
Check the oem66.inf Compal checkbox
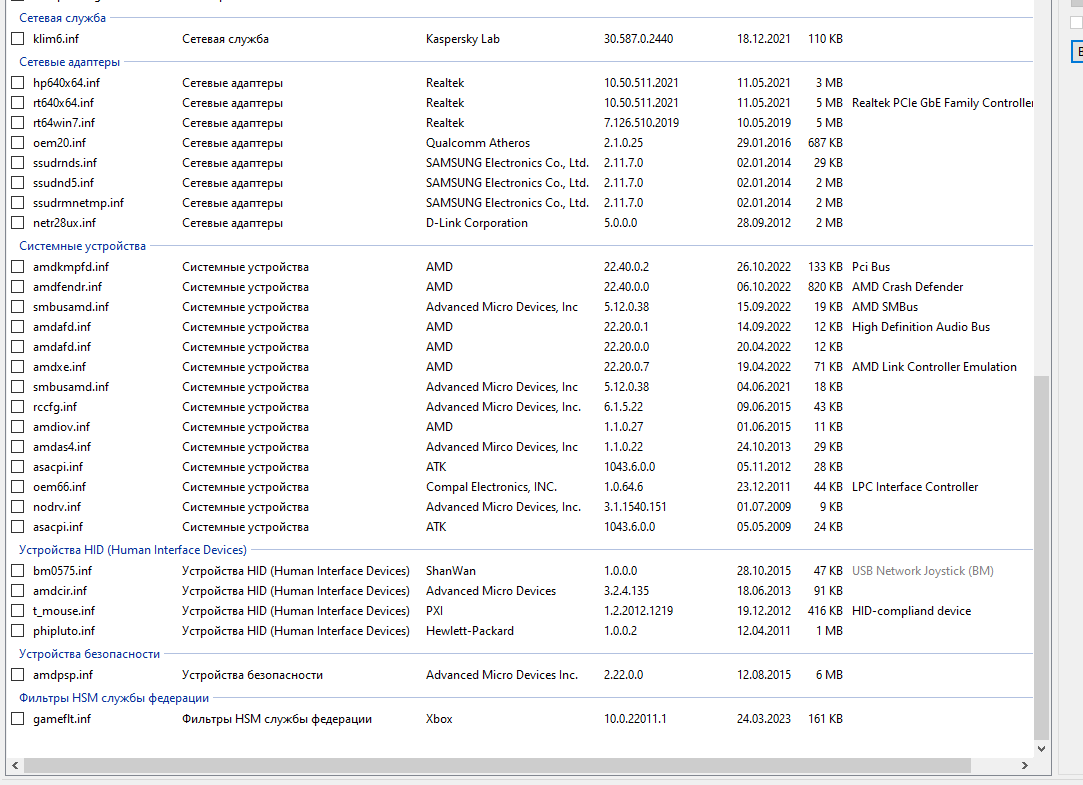click(18, 487)
